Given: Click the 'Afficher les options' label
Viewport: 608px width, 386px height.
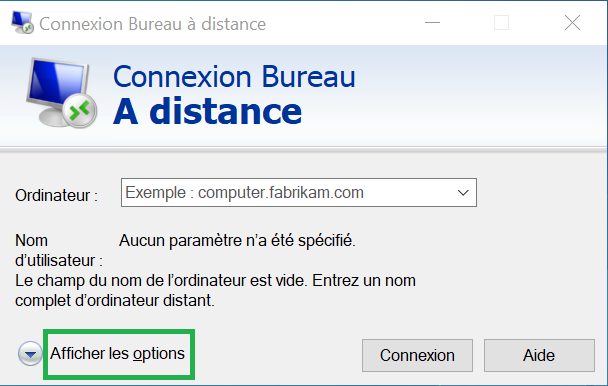Looking at the screenshot, I should point(117,354).
